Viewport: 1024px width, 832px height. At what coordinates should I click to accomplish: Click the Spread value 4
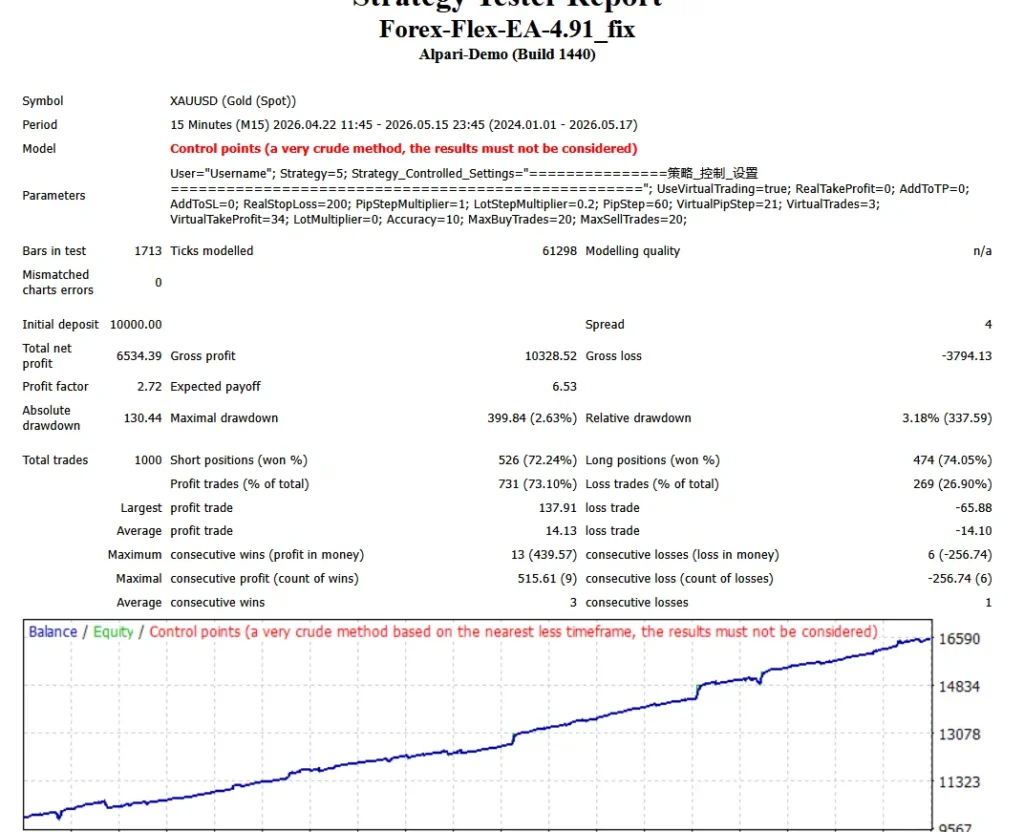988,325
